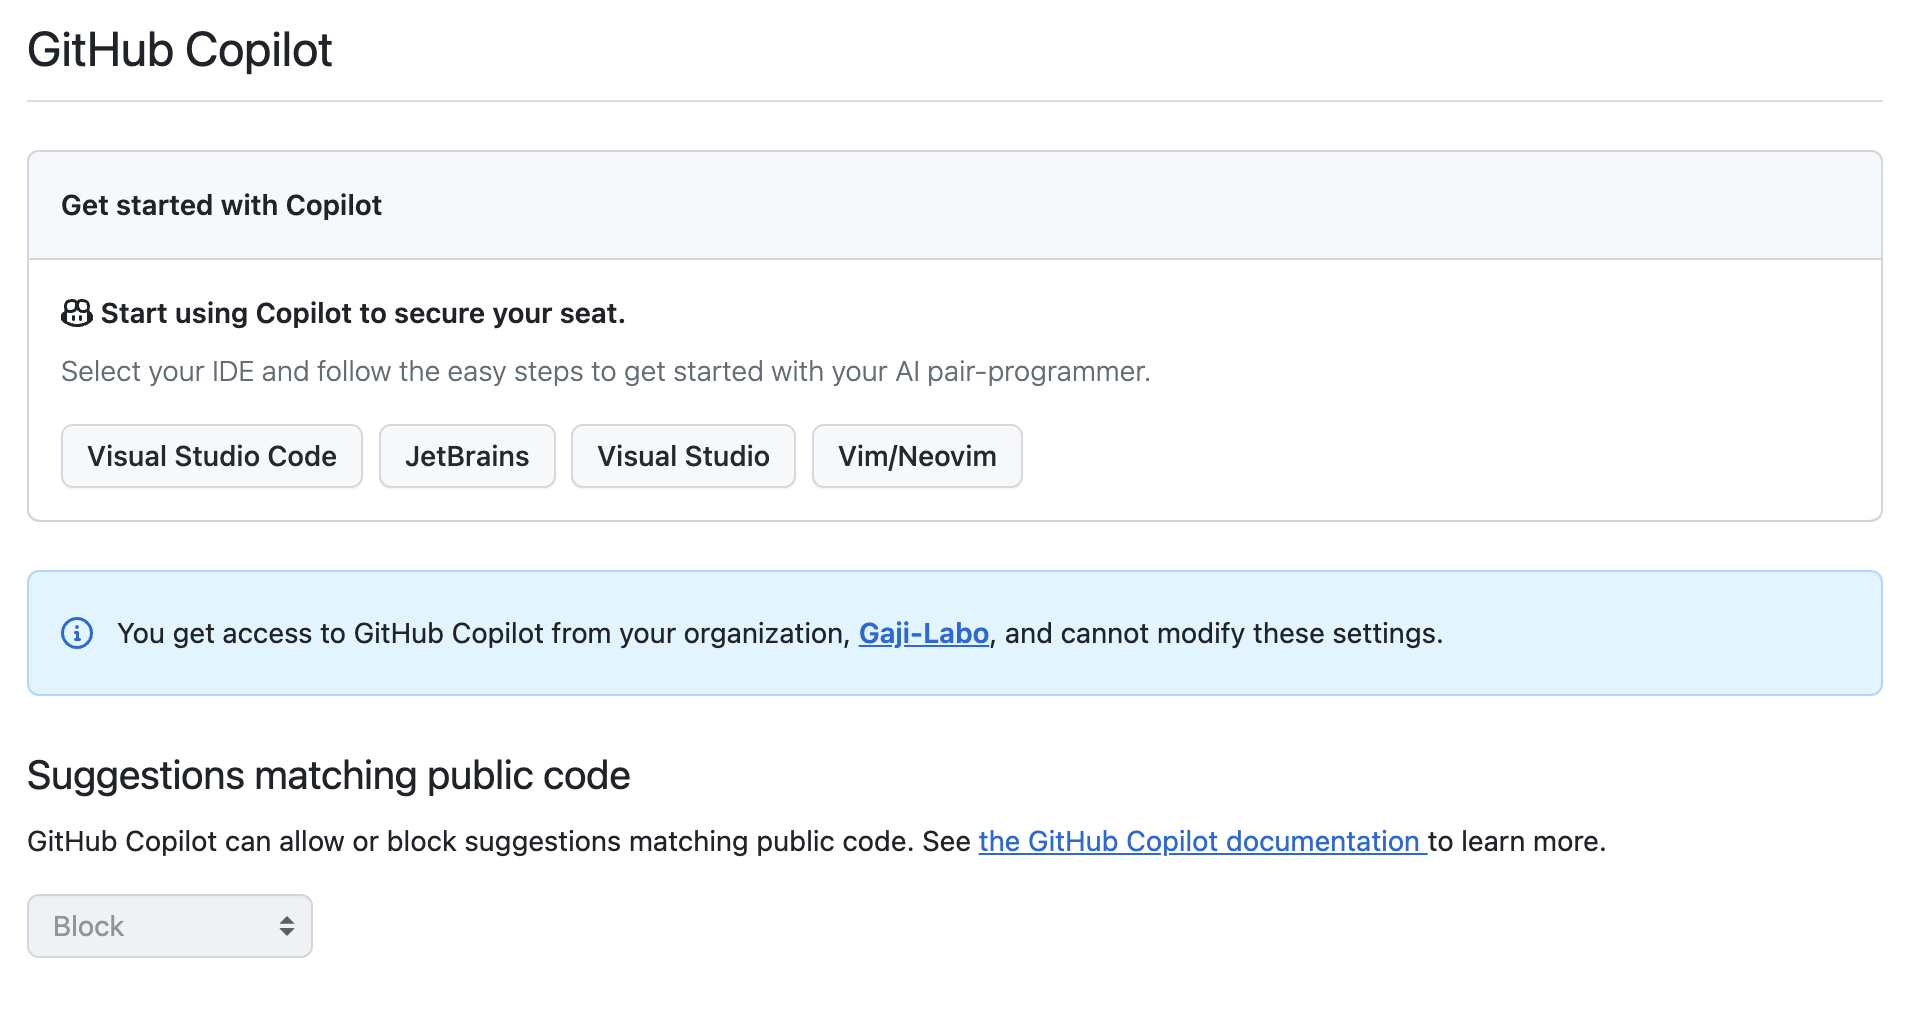Open the Gaji-Labo organization link
This screenshot has height=1020, width=1910.
[x=922, y=633]
